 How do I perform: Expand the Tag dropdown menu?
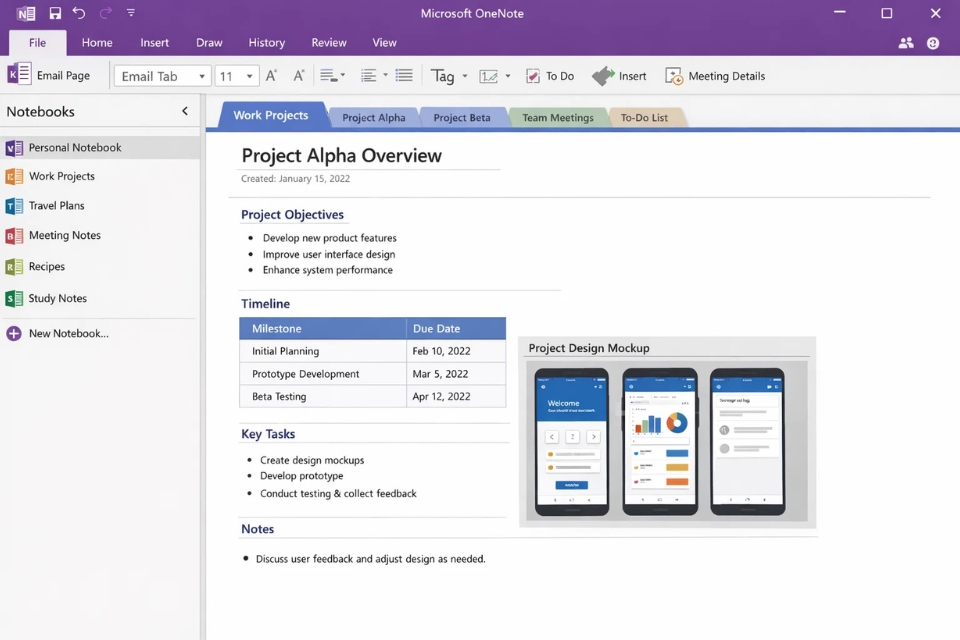463,75
